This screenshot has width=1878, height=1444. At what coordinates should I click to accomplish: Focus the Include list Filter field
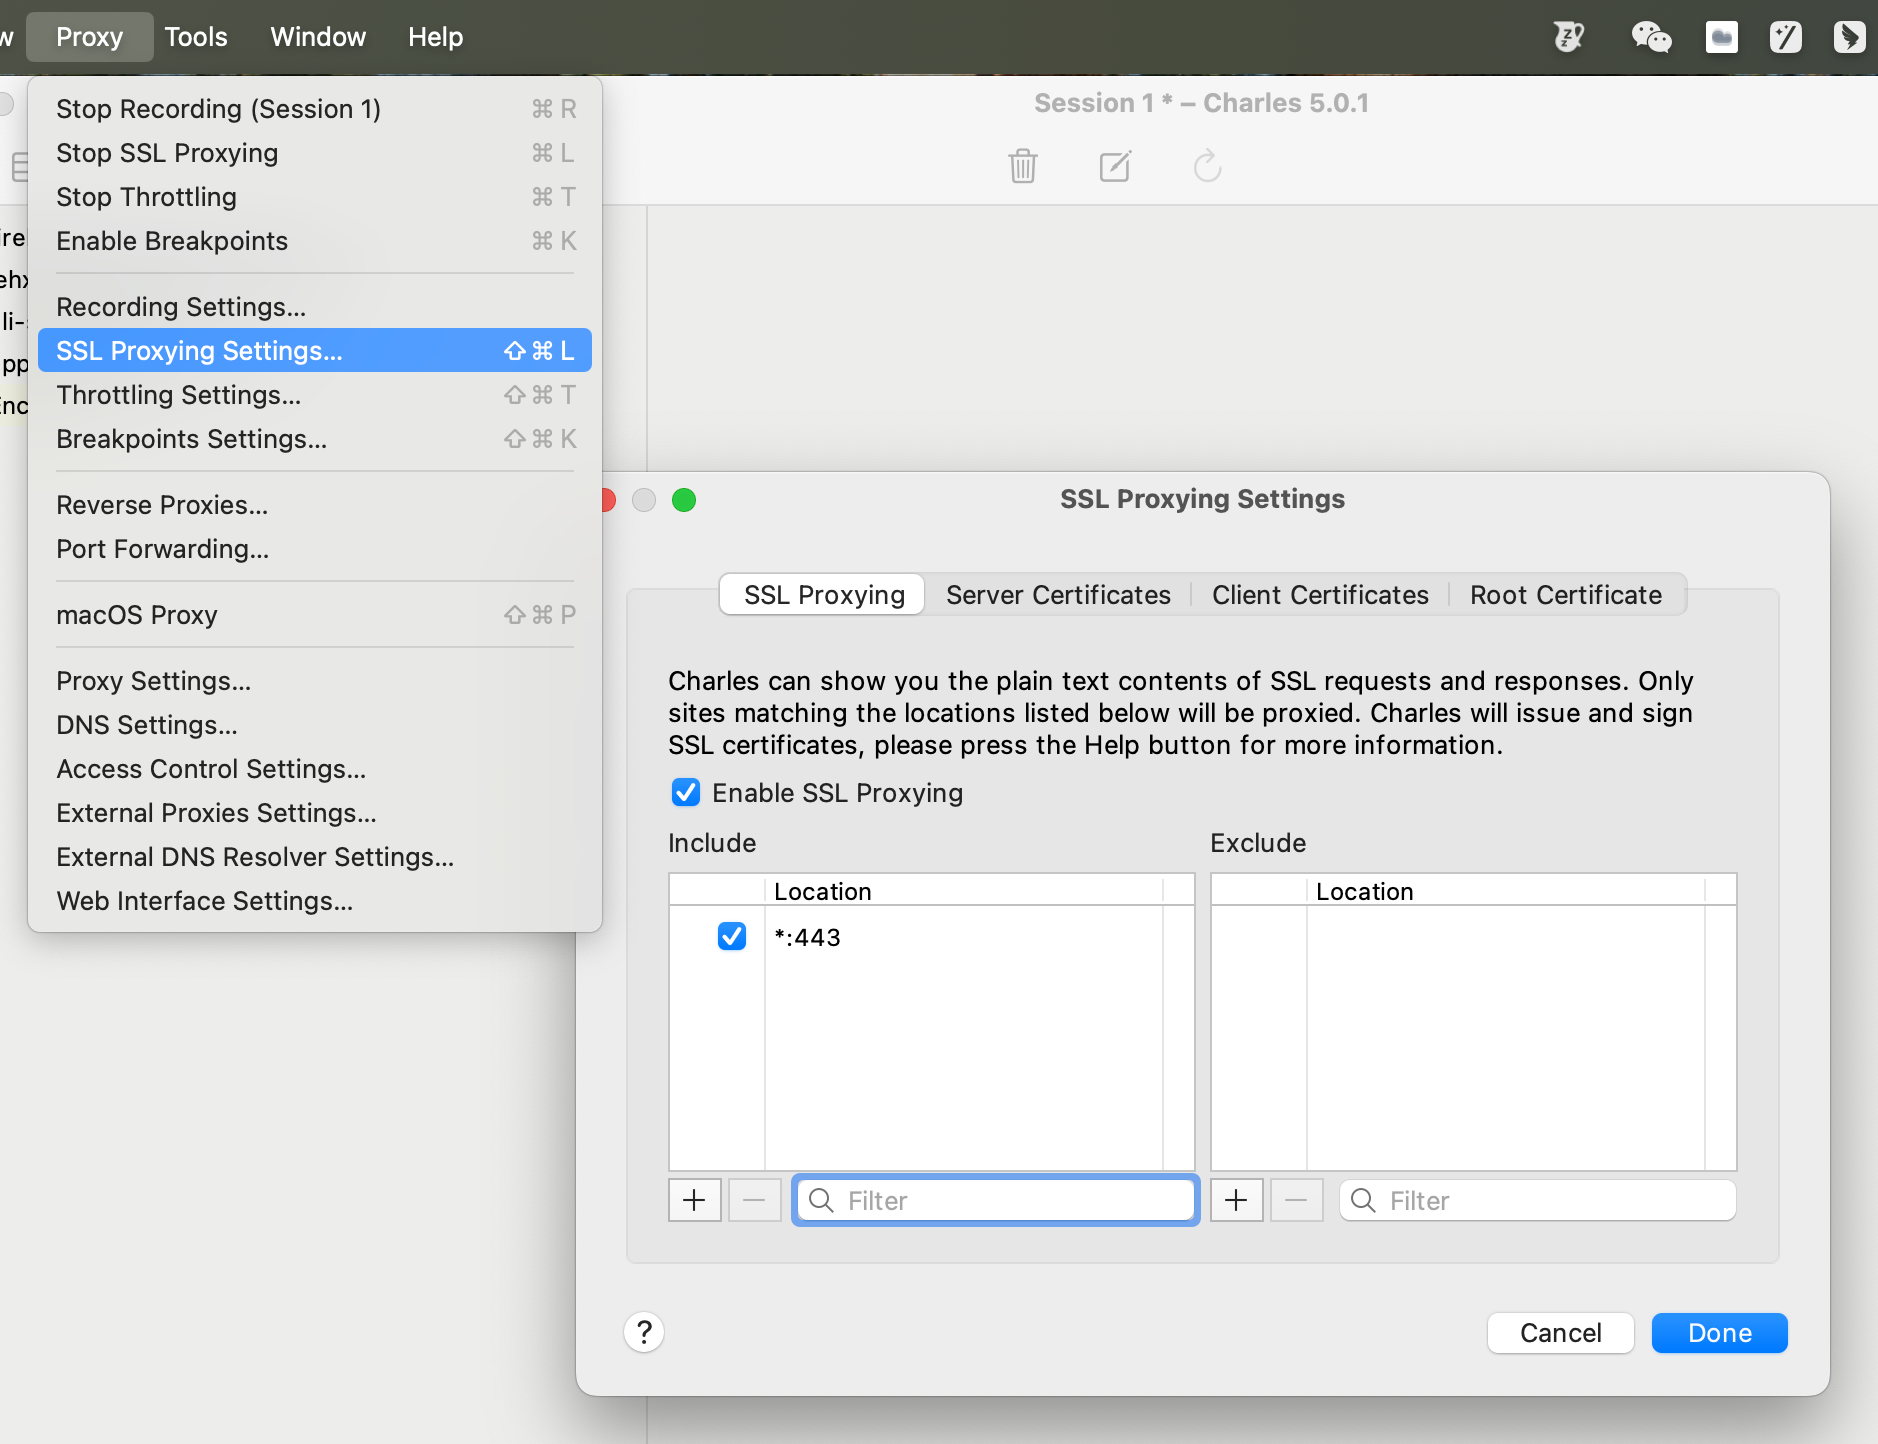pyautogui.click(x=996, y=1200)
